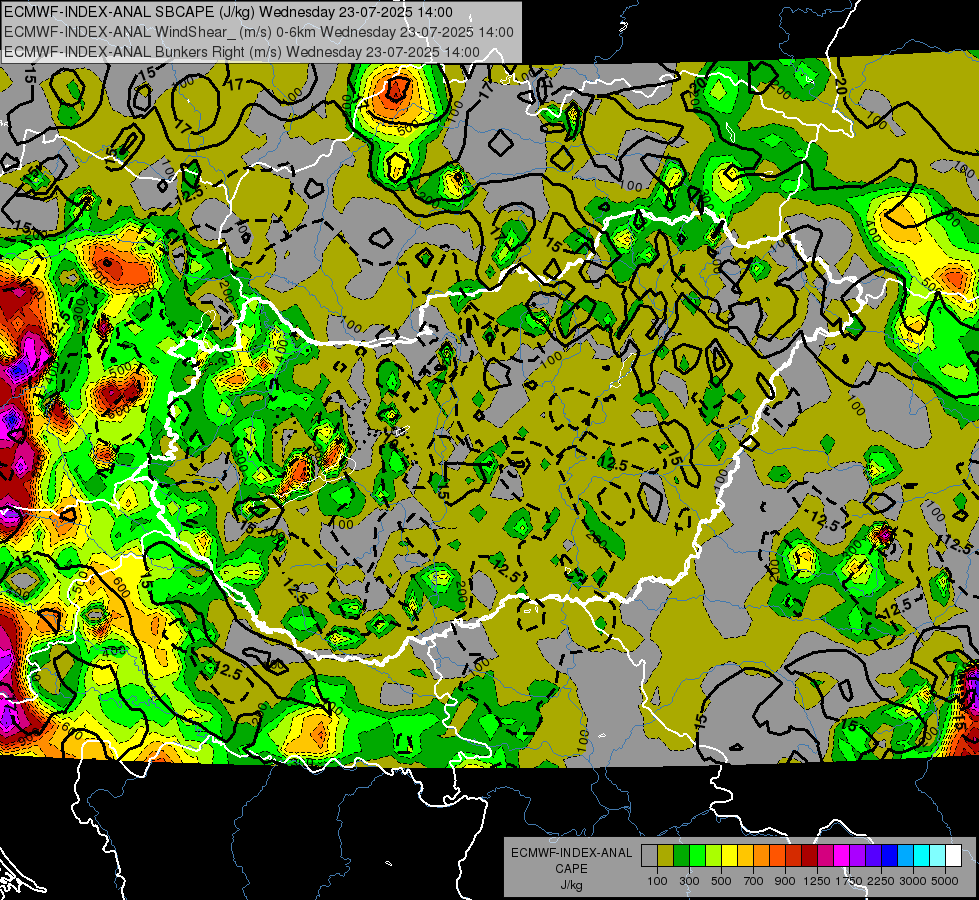Select the bright green legend swatch
The image size is (979, 900).
click(697, 855)
